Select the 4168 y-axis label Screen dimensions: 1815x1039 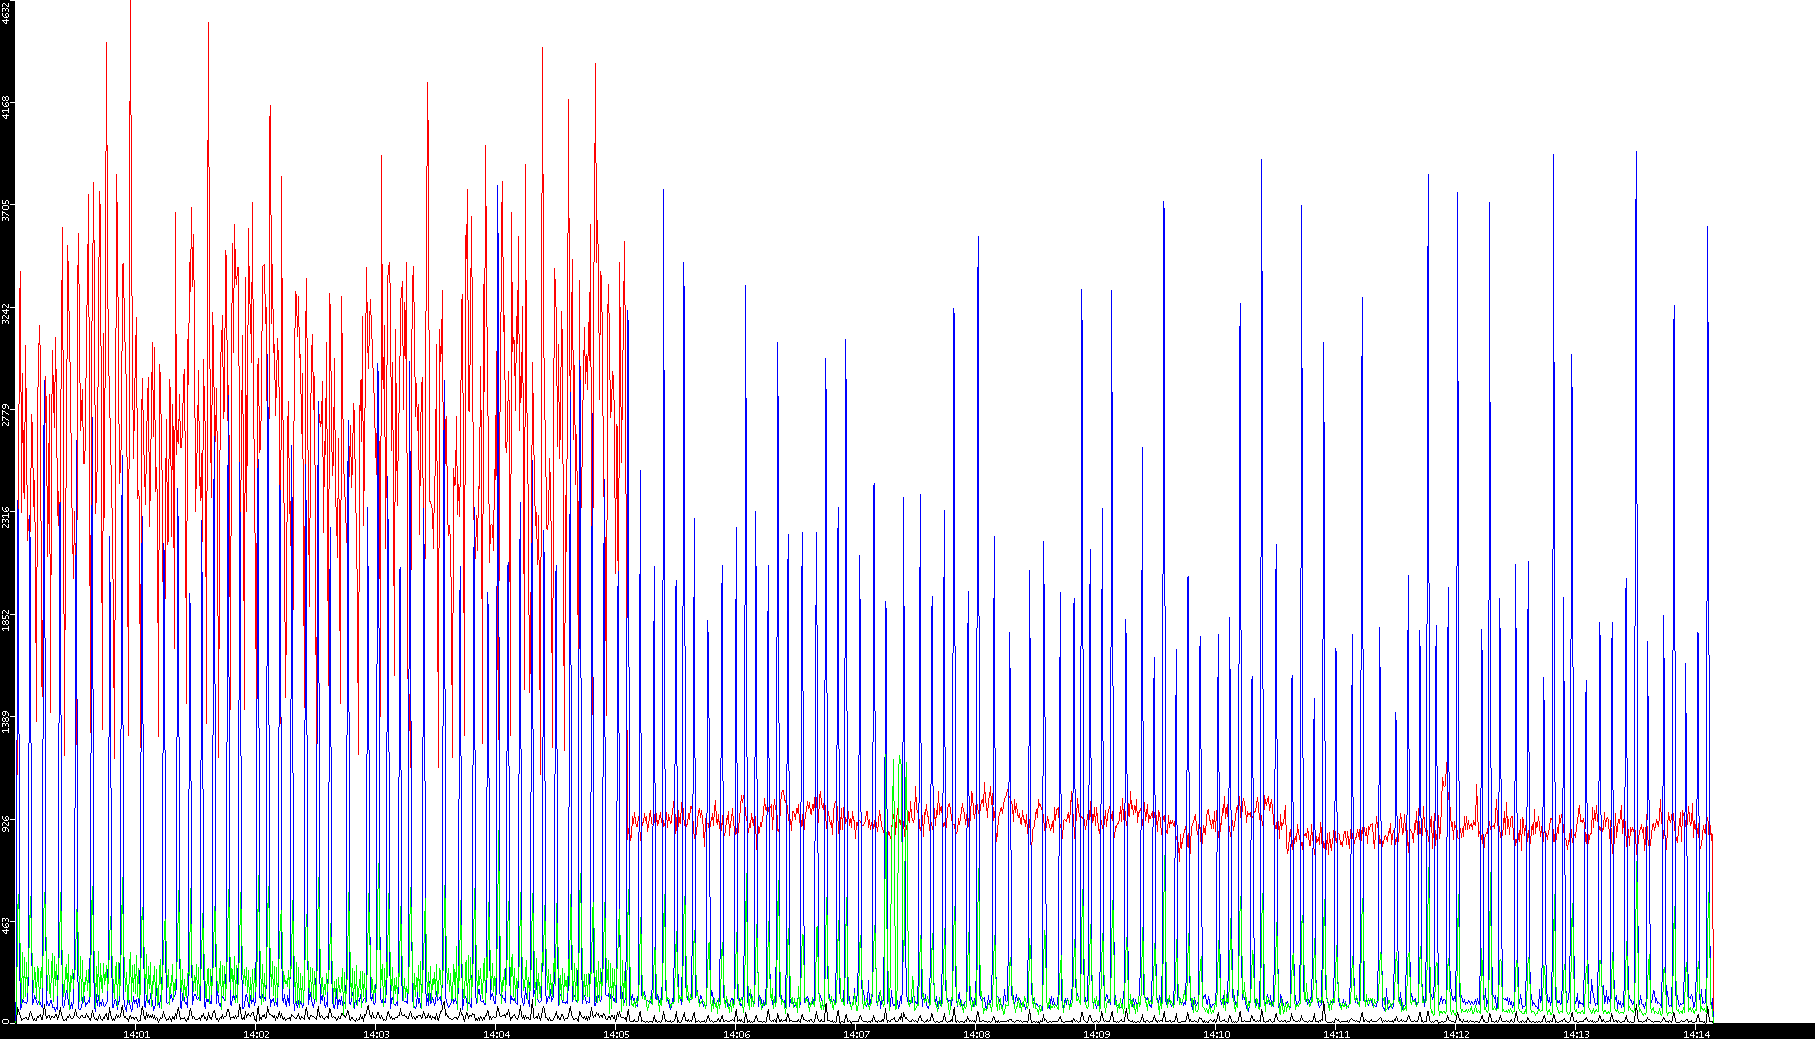(6, 108)
